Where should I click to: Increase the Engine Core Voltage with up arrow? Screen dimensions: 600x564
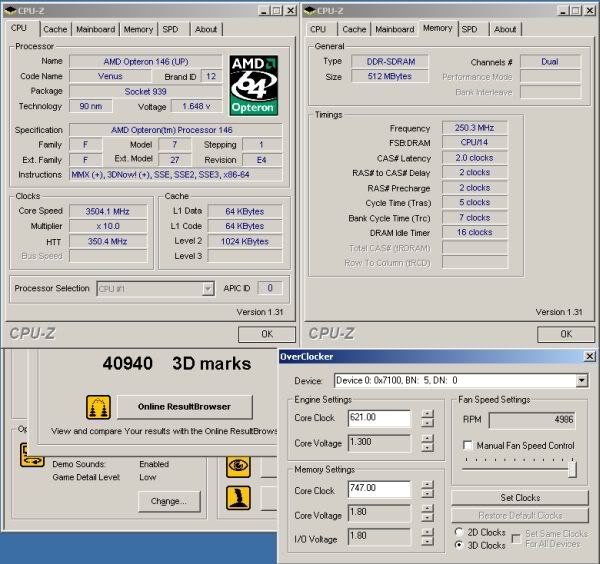[x=427, y=438]
